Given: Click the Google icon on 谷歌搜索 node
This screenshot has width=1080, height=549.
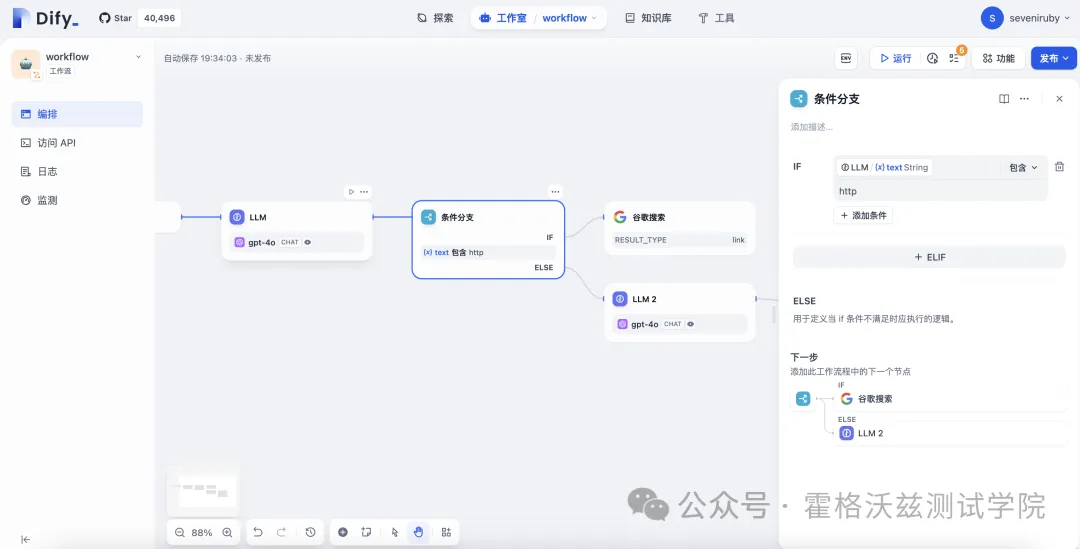Looking at the screenshot, I should click(619, 217).
